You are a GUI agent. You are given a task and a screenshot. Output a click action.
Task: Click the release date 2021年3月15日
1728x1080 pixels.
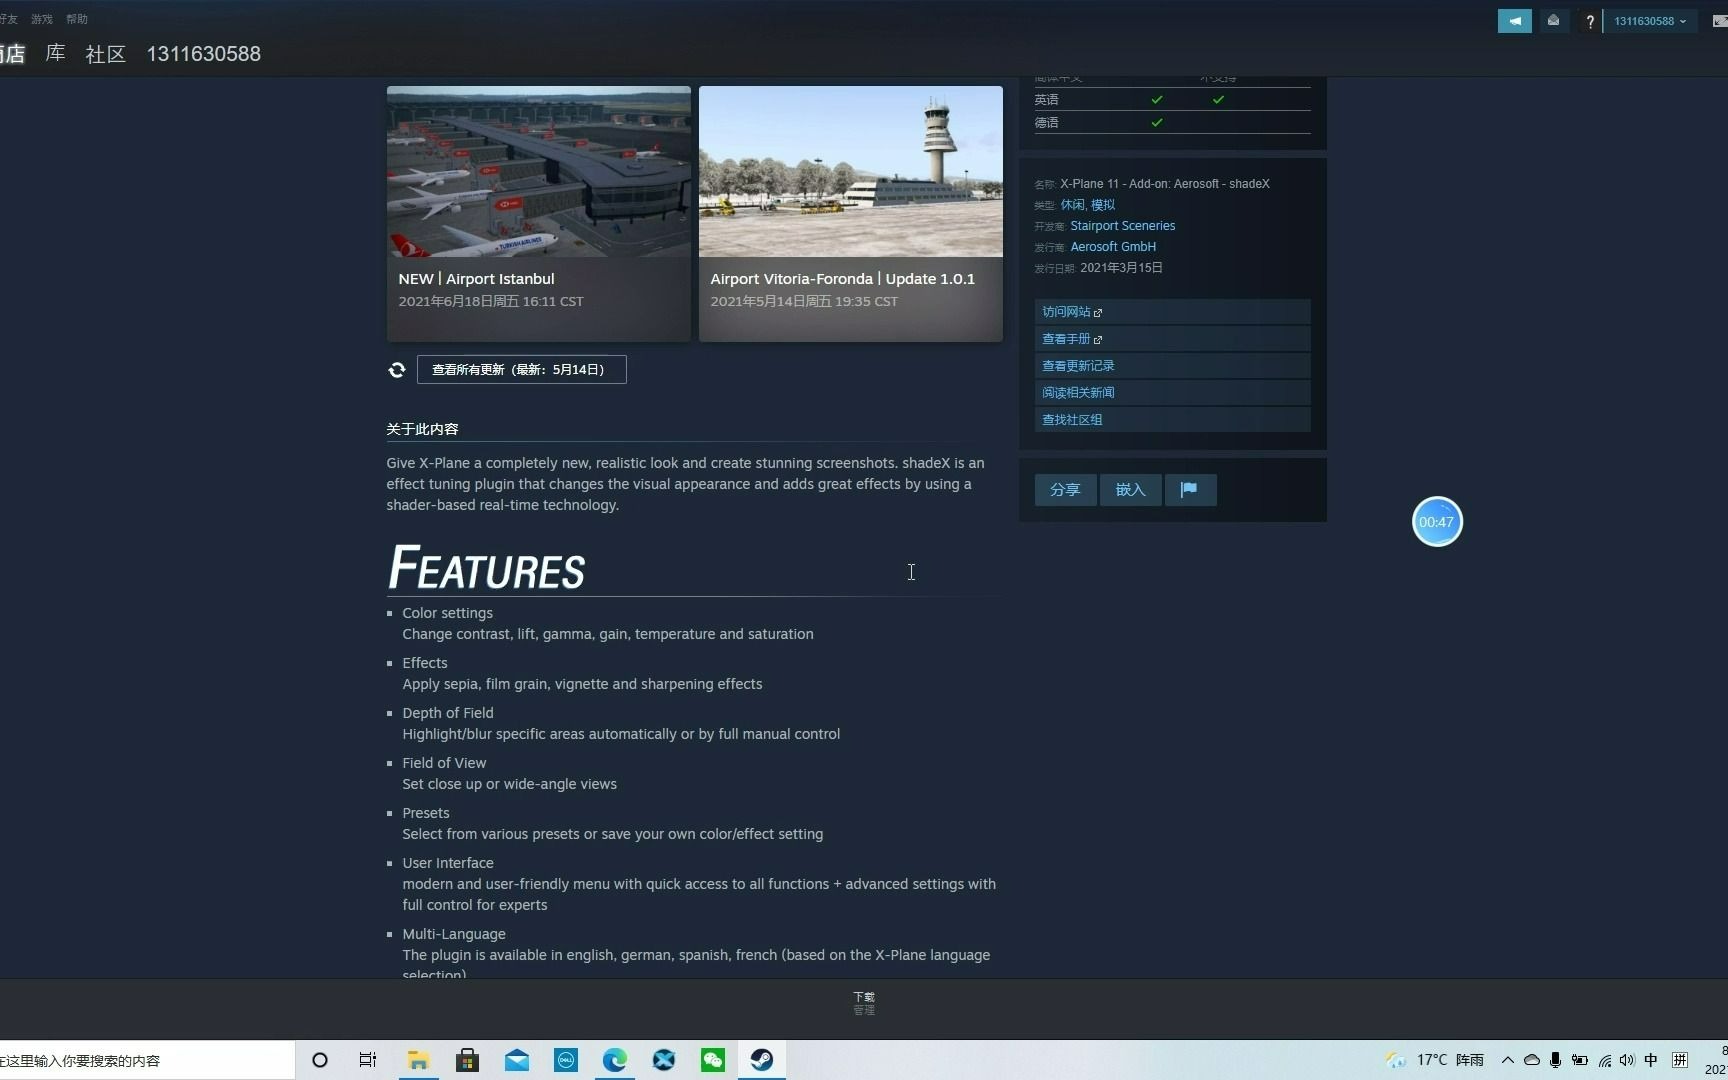pos(1121,268)
